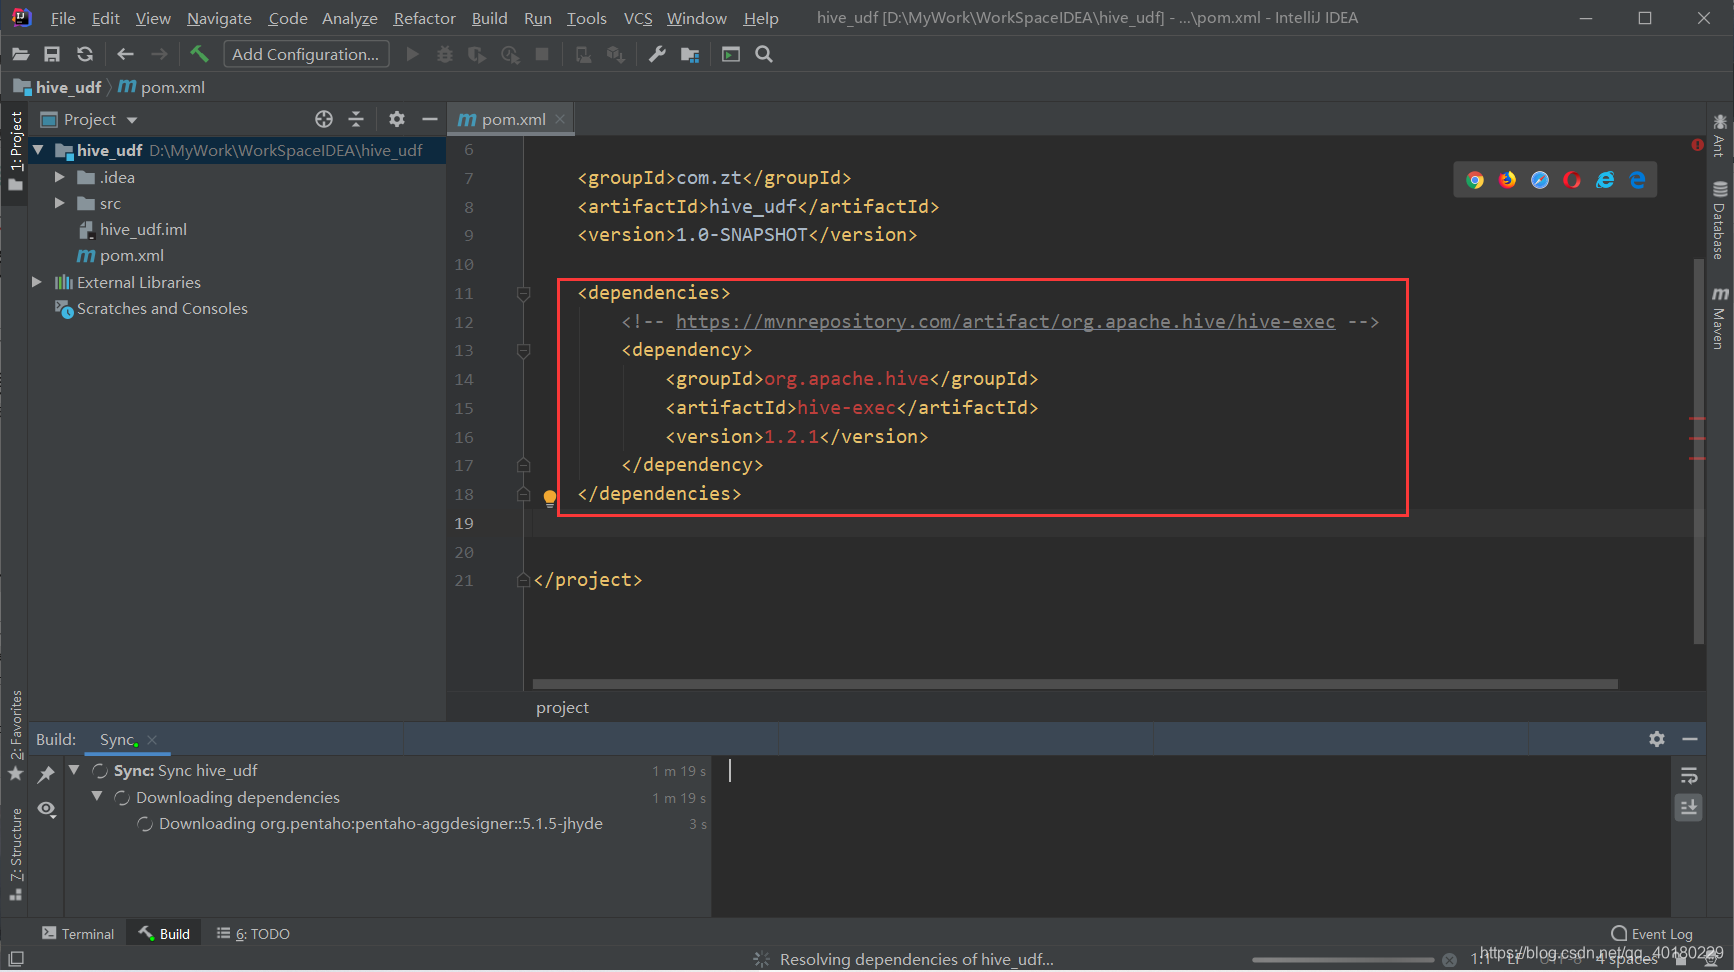Click the Search Everywhere magnifier icon
Screen dimensions: 1734x972
pyautogui.click(x=764, y=54)
